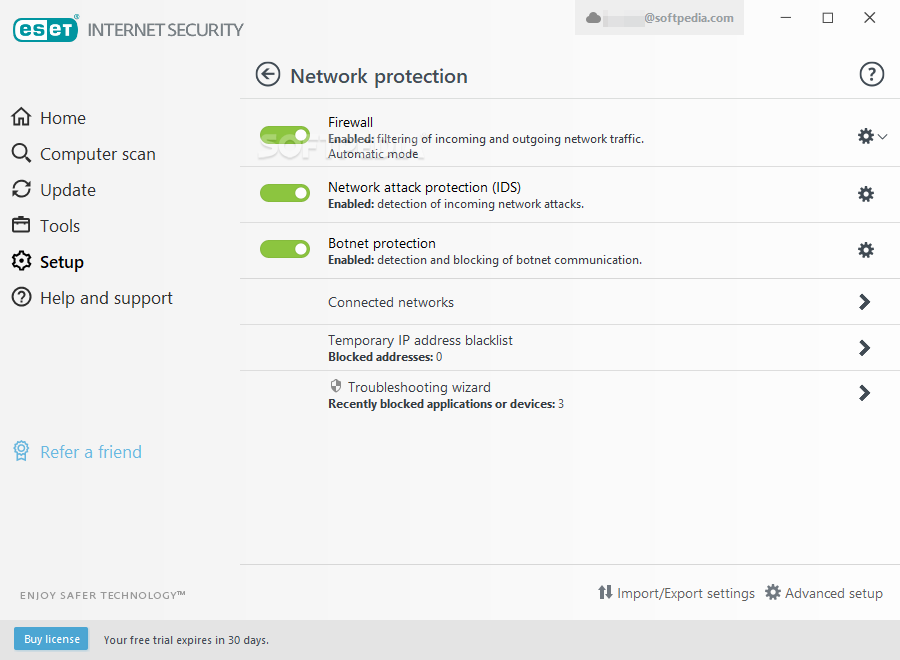
Task: Click the Botnet protection label
Action: [382, 243]
